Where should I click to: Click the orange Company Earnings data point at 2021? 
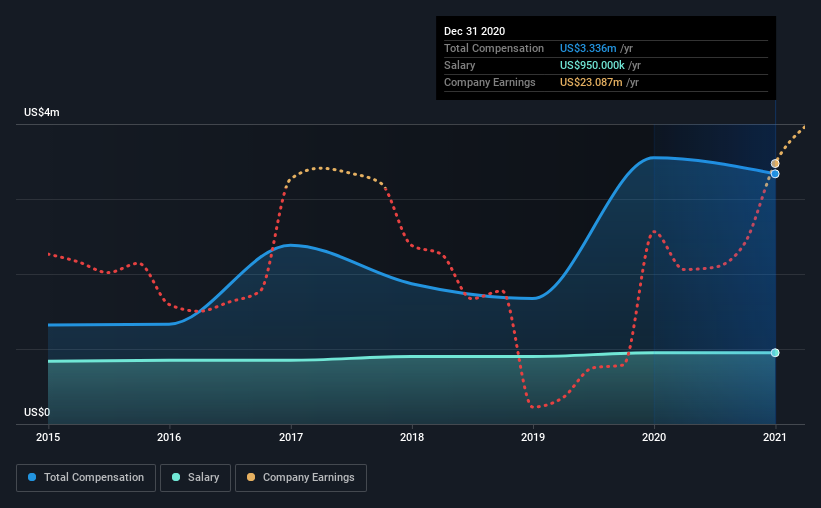(775, 164)
